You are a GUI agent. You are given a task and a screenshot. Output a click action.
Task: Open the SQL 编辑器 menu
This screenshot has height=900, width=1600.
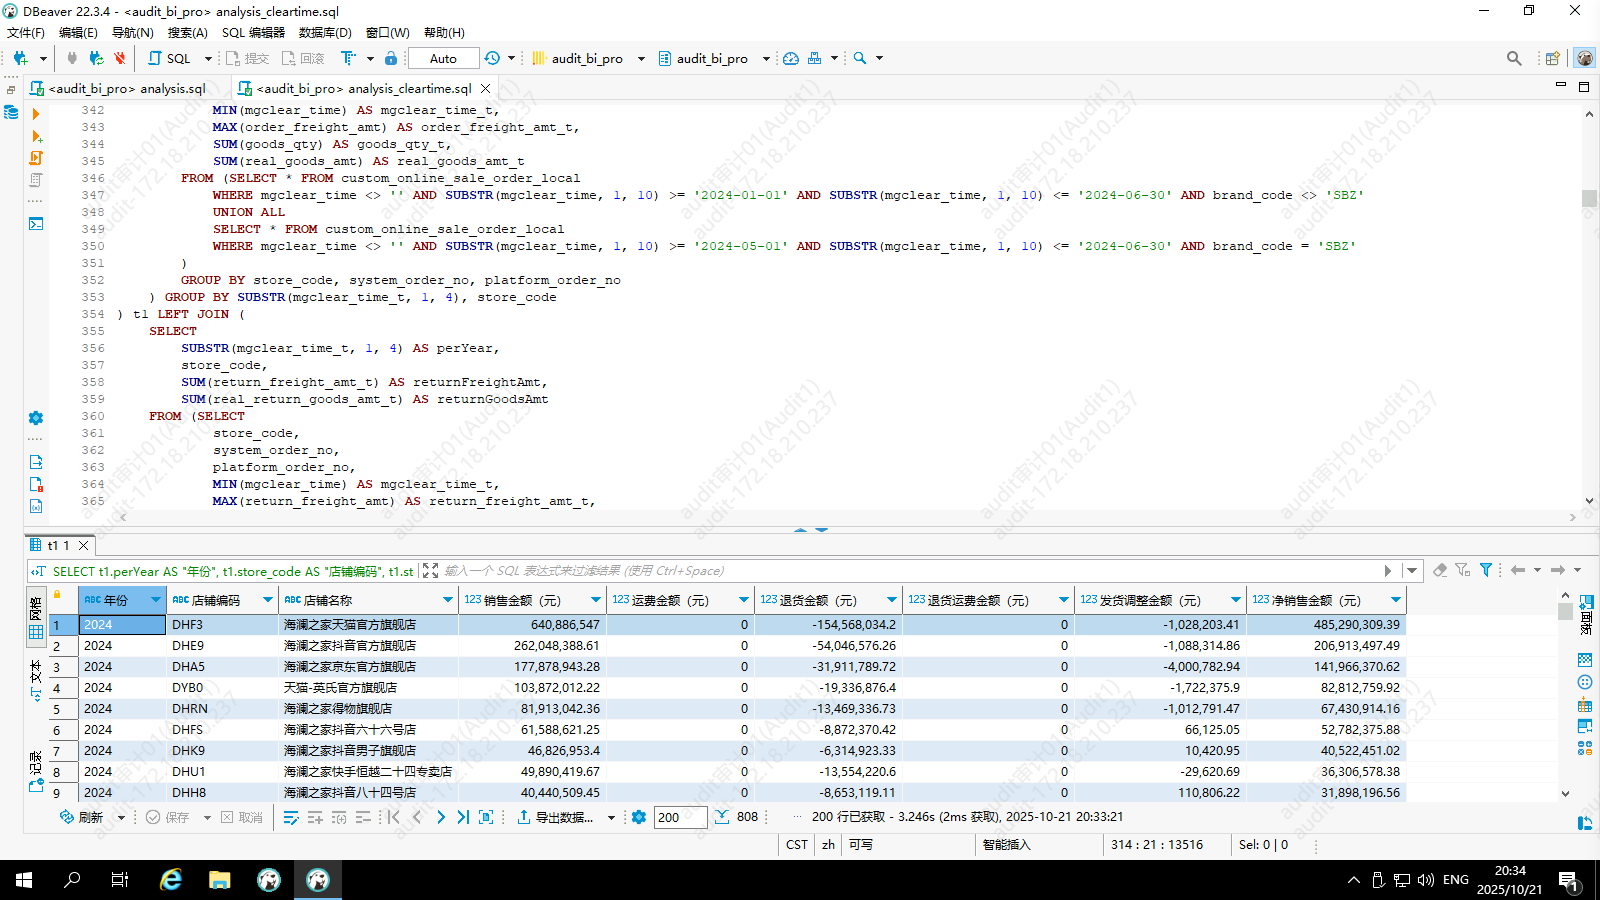click(x=253, y=32)
